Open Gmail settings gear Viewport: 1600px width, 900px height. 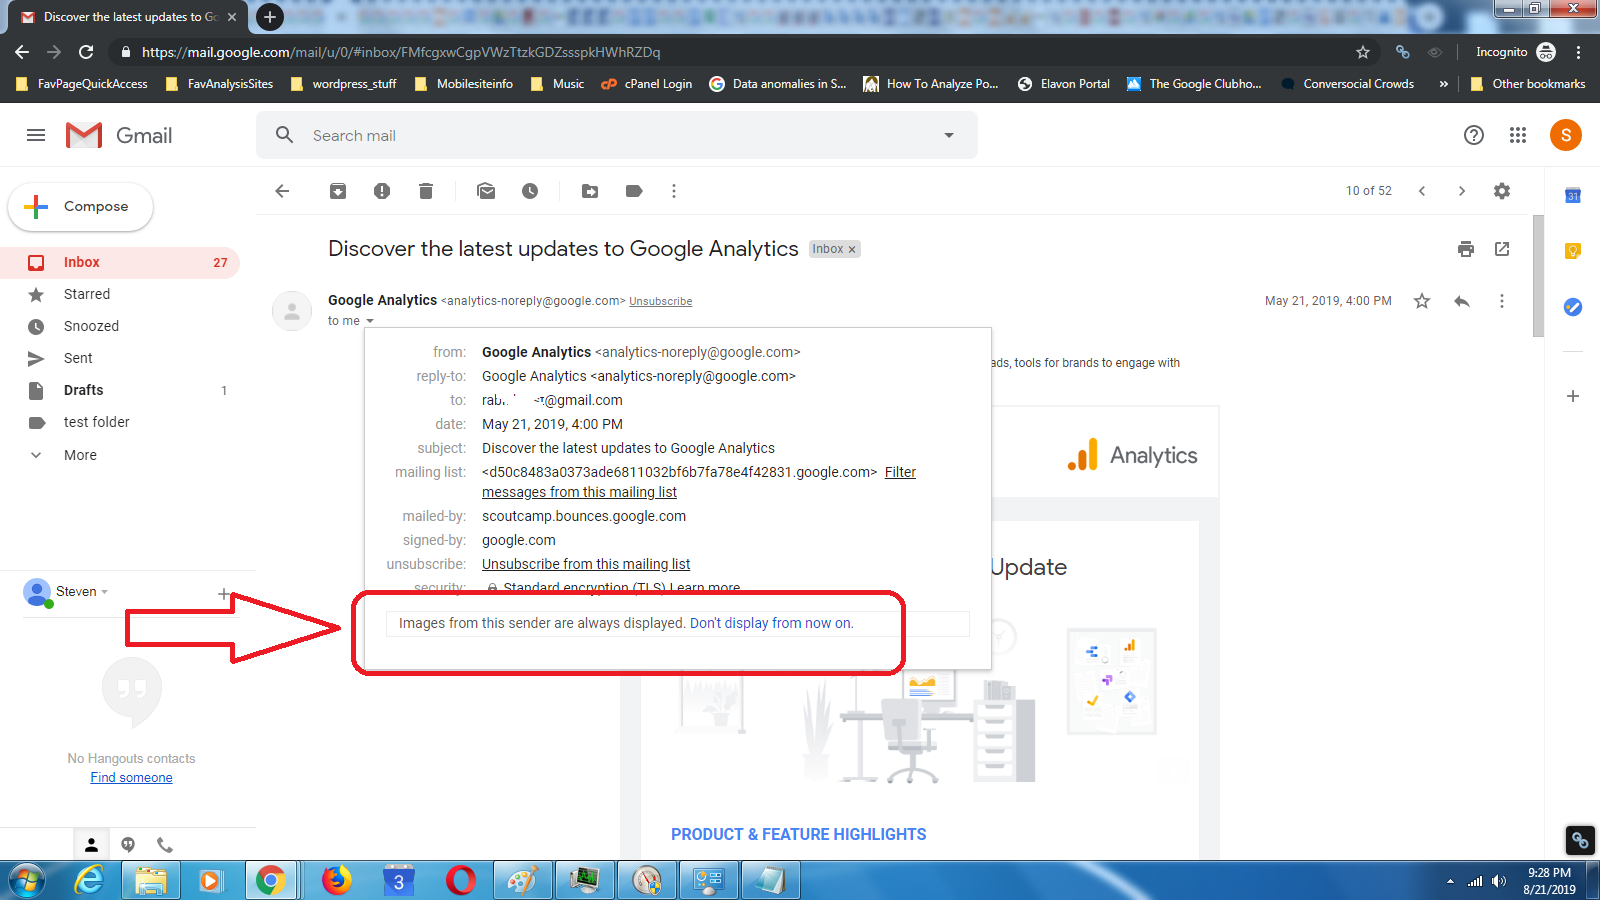click(x=1502, y=191)
